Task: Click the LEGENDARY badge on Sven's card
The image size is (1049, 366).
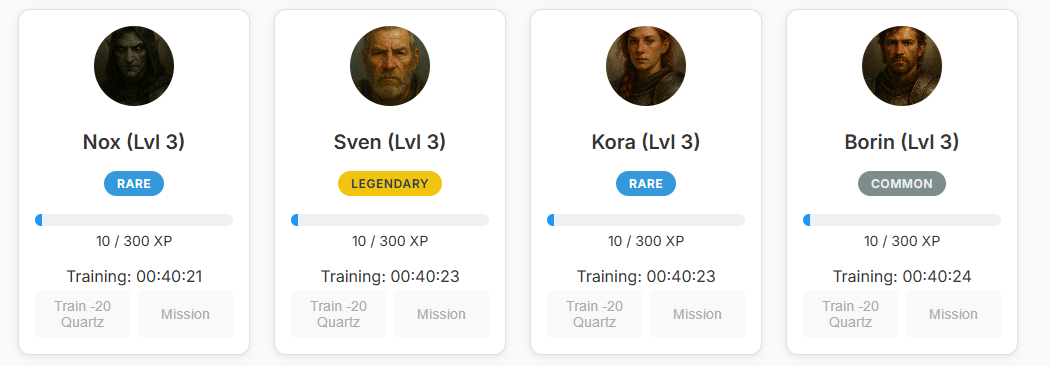Action: pyautogui.click(x=390, y=183)
